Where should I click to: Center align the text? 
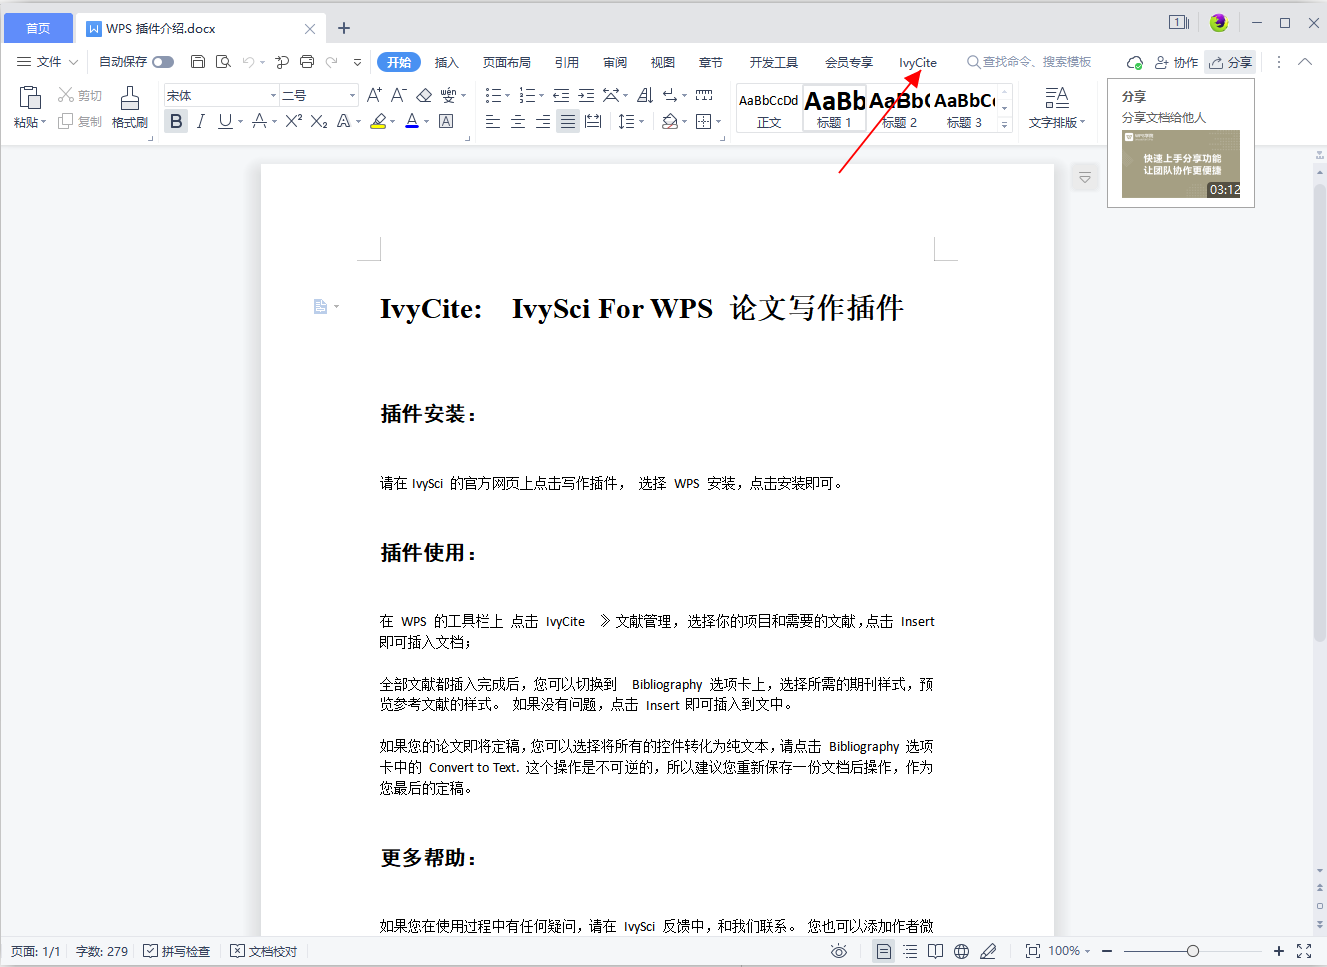[x=518, y=121]
